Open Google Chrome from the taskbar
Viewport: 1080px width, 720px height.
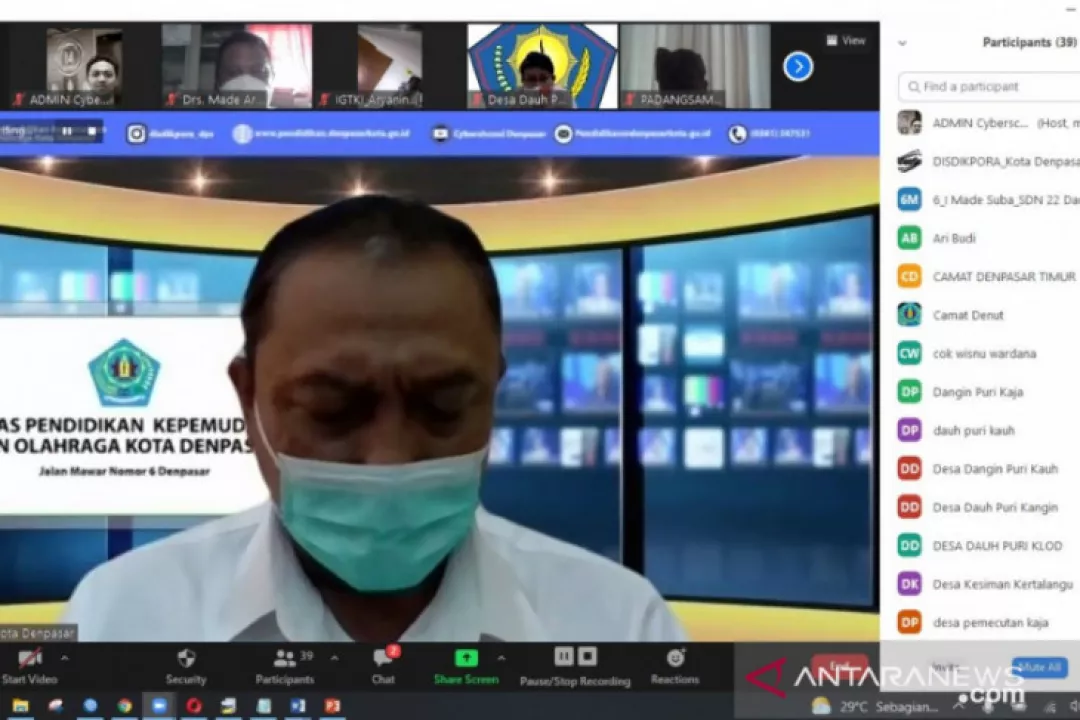(x=124, y=706)
